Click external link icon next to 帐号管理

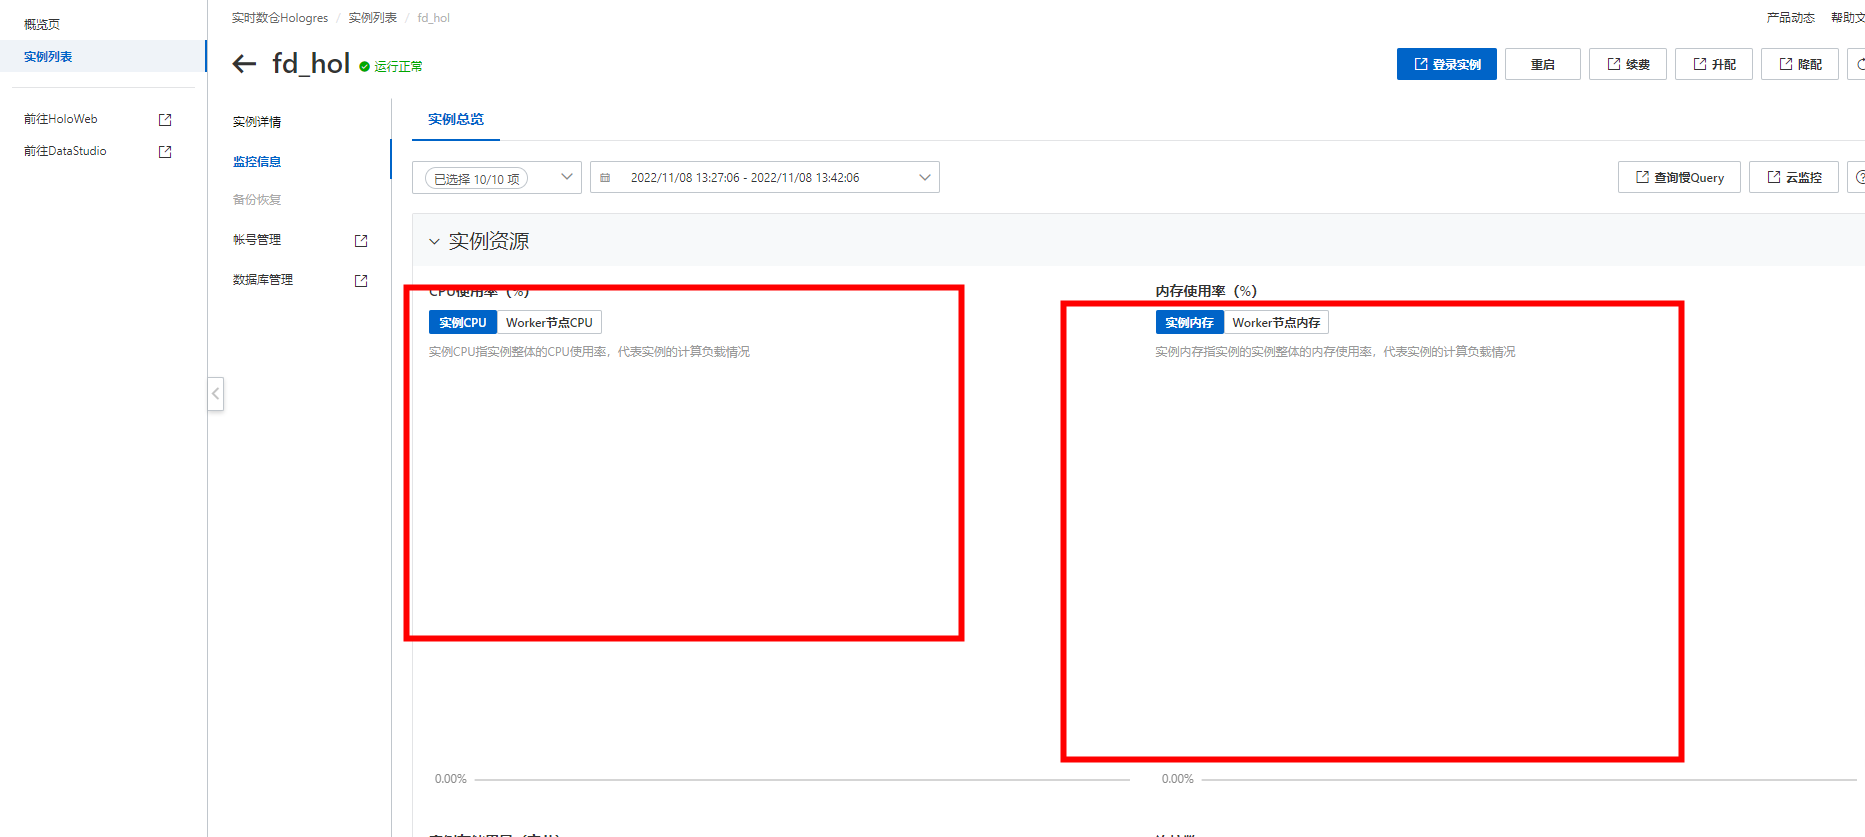click(361, 241)
